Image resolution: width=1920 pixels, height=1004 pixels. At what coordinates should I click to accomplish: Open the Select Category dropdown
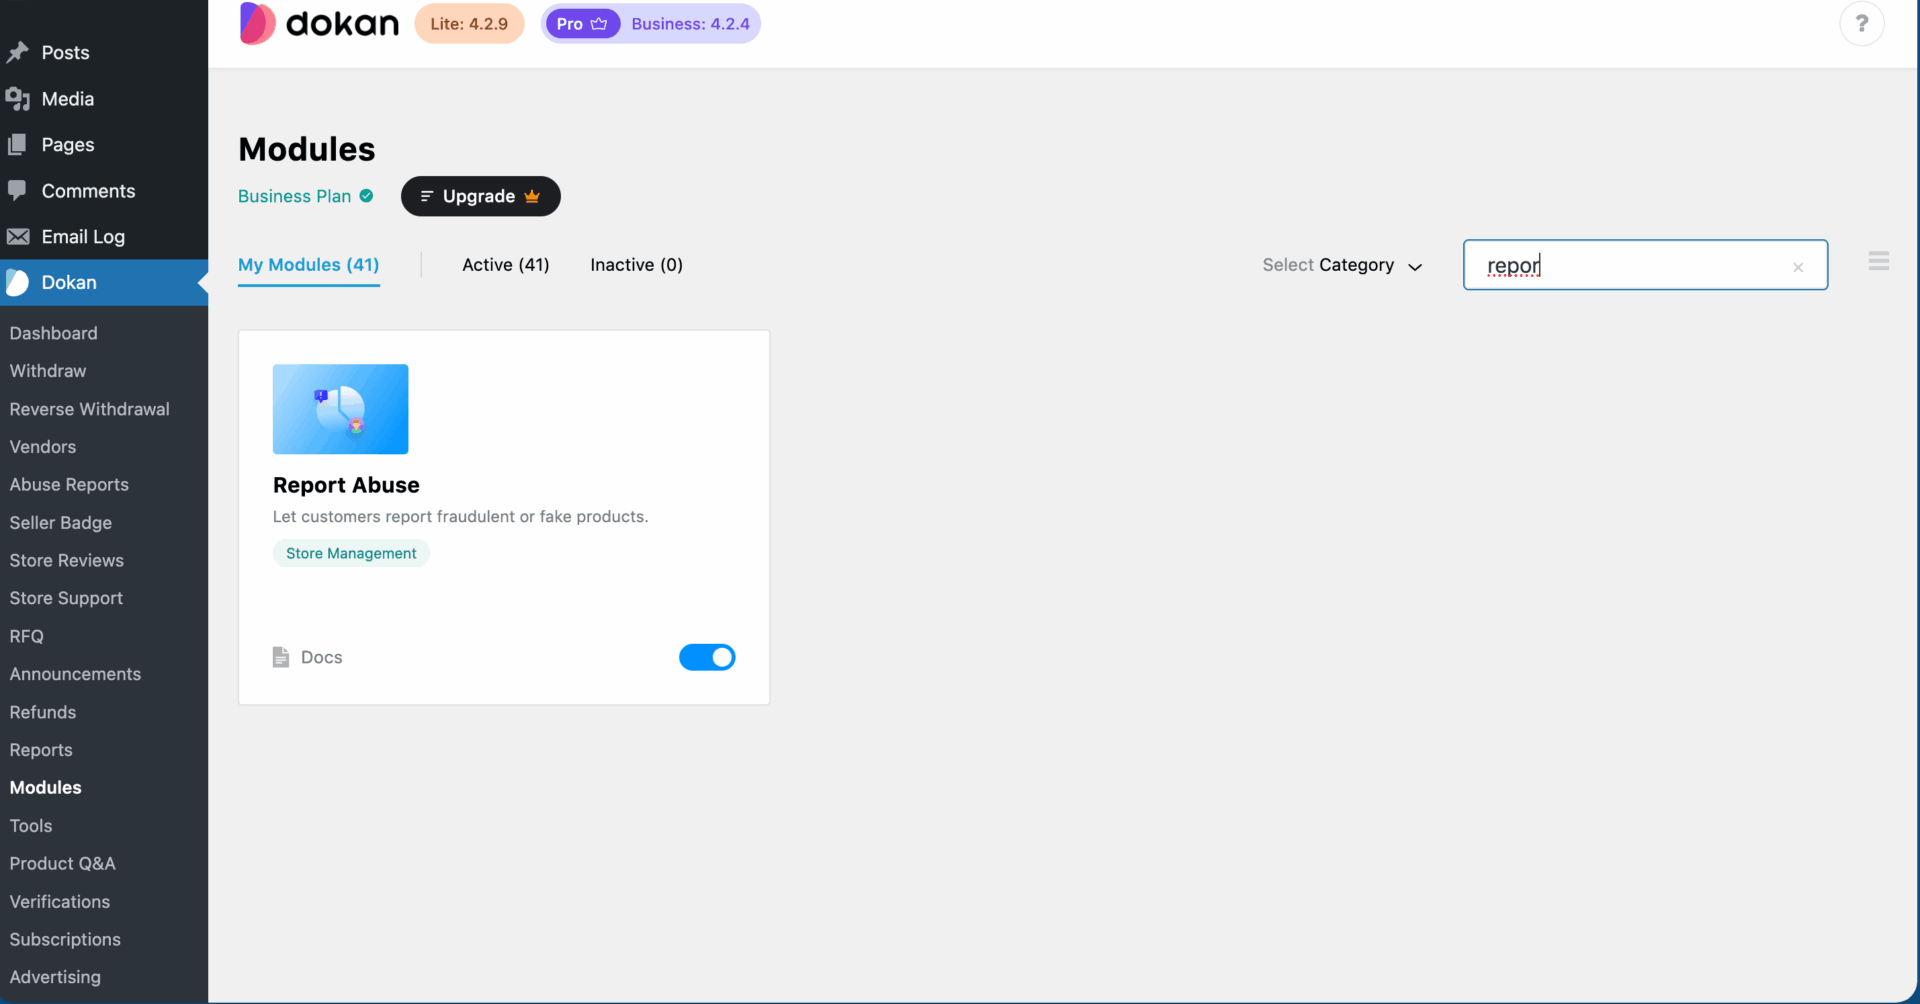1342,265
